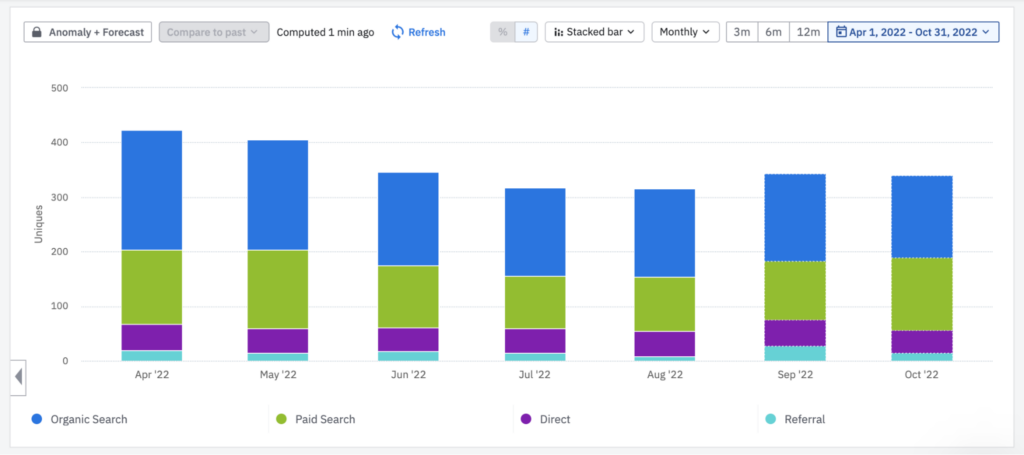Screen dimensions: 1024x455
Task: Toggle the Organic Search series in legend
Action: [x=80, y=419]
